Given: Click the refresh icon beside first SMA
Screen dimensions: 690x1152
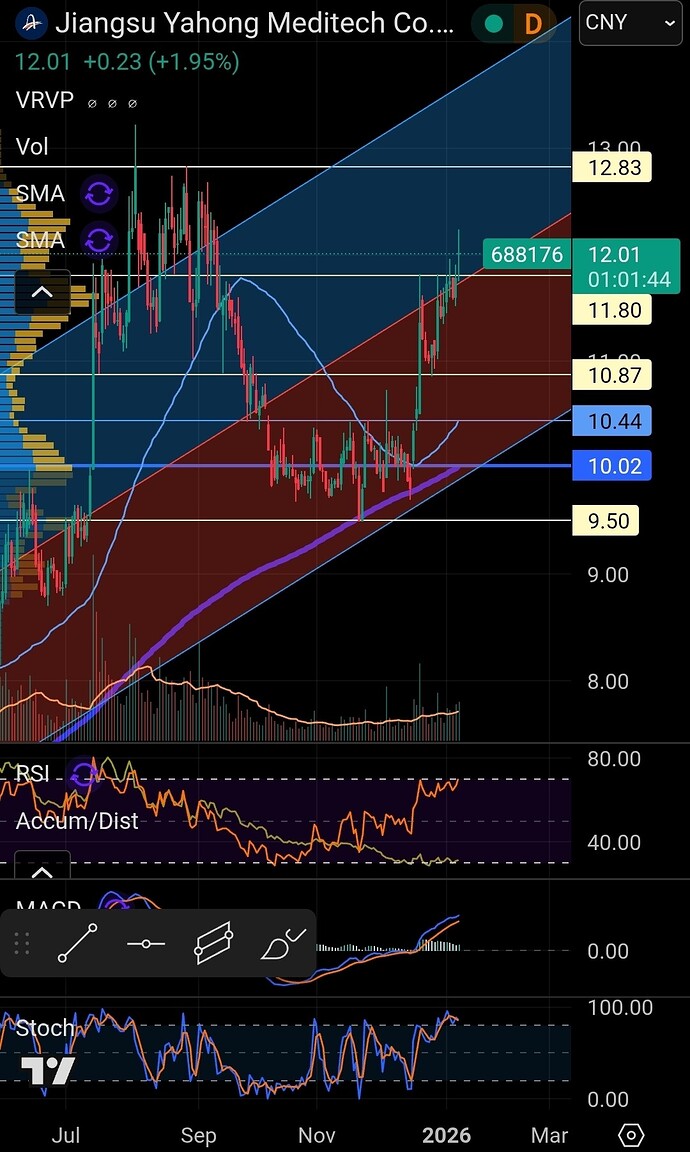Looking at the screenshot, I should [99, 194].
